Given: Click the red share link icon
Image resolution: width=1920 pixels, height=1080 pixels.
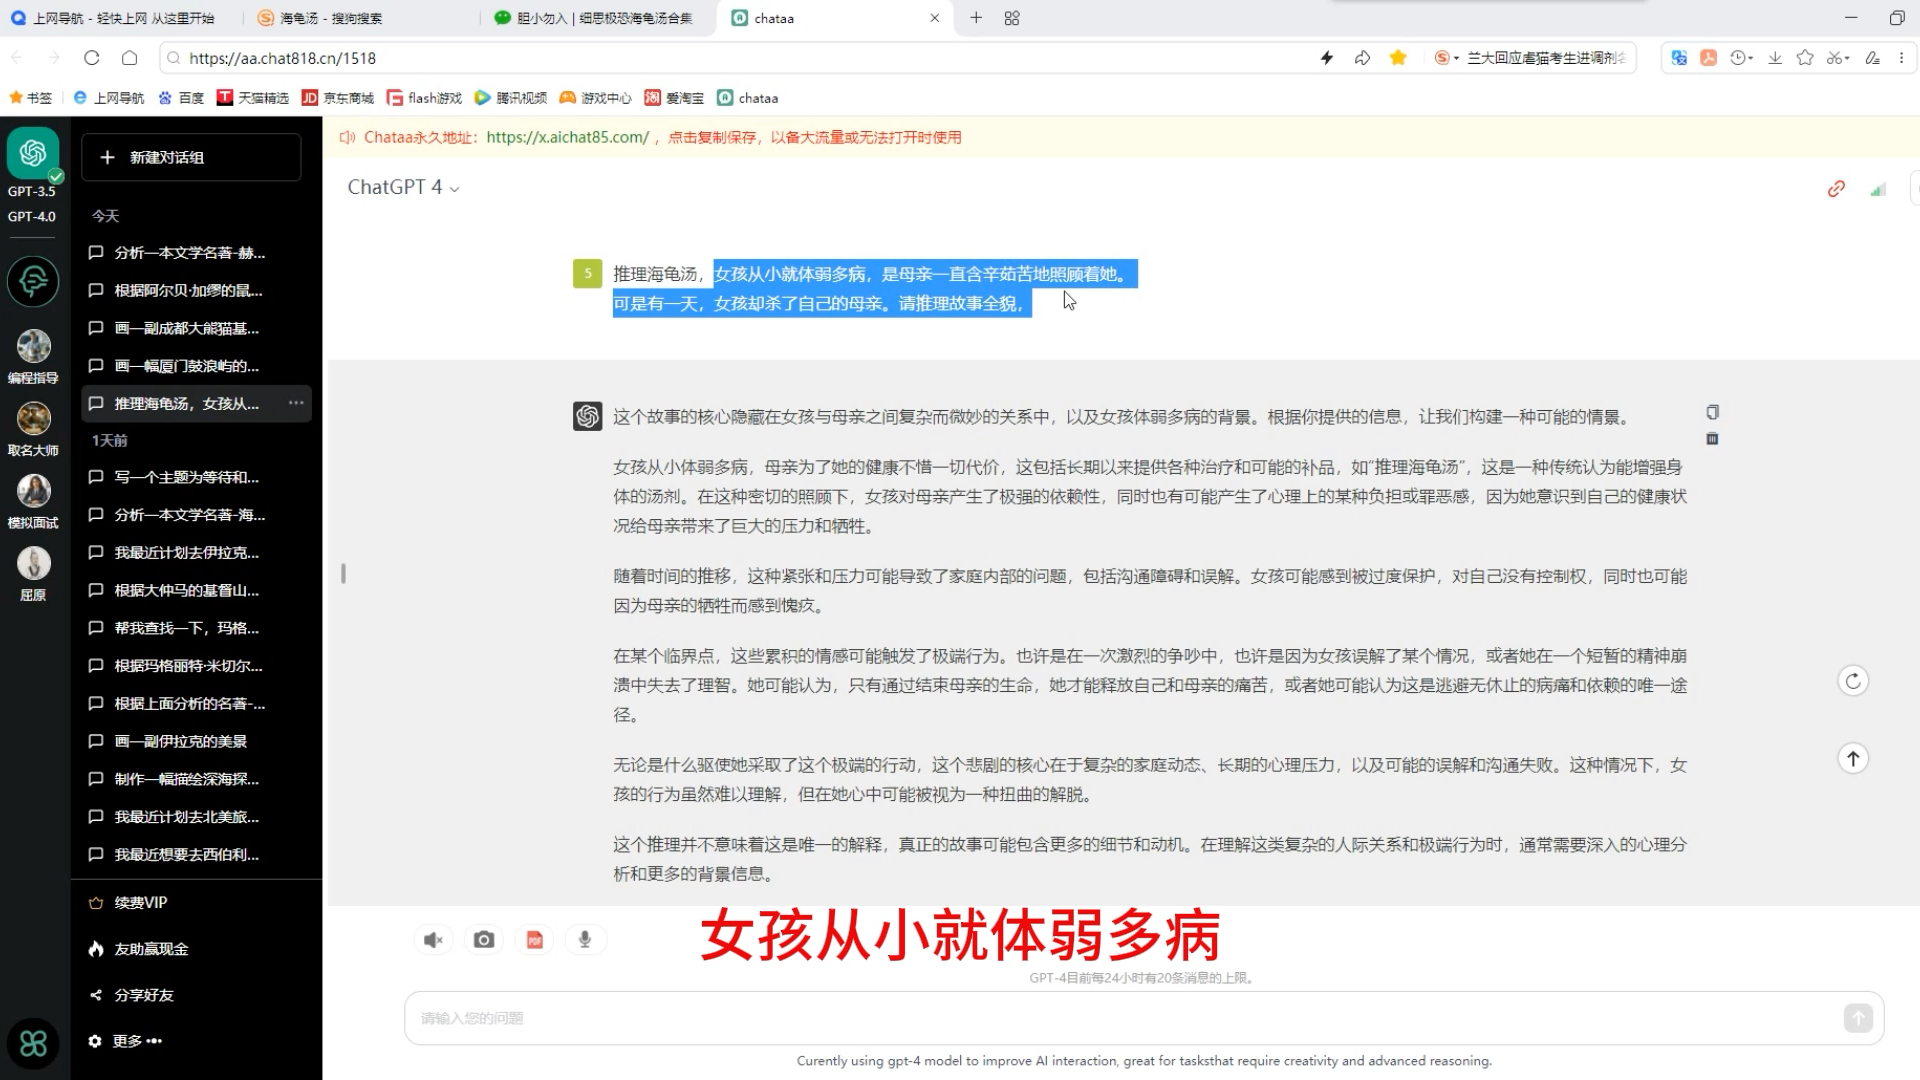Looking at the screenshot, I should point(1836,189).
